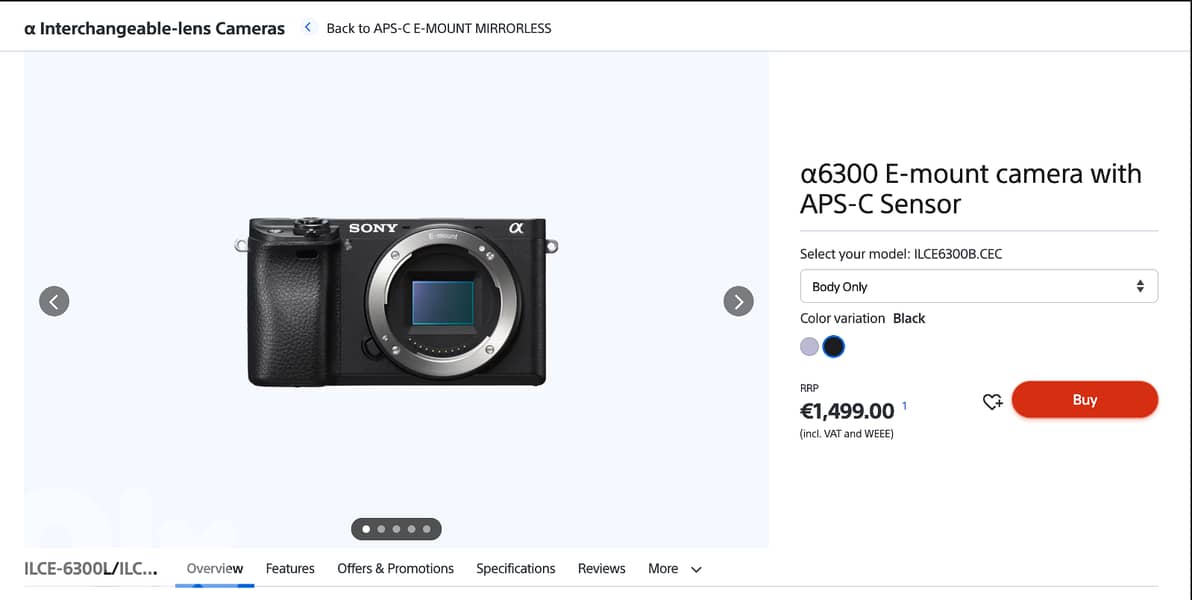Click the alpha logo in top left
Image resolution: width=1192 pixels, height=600 pixels.
tap(30, 28)
